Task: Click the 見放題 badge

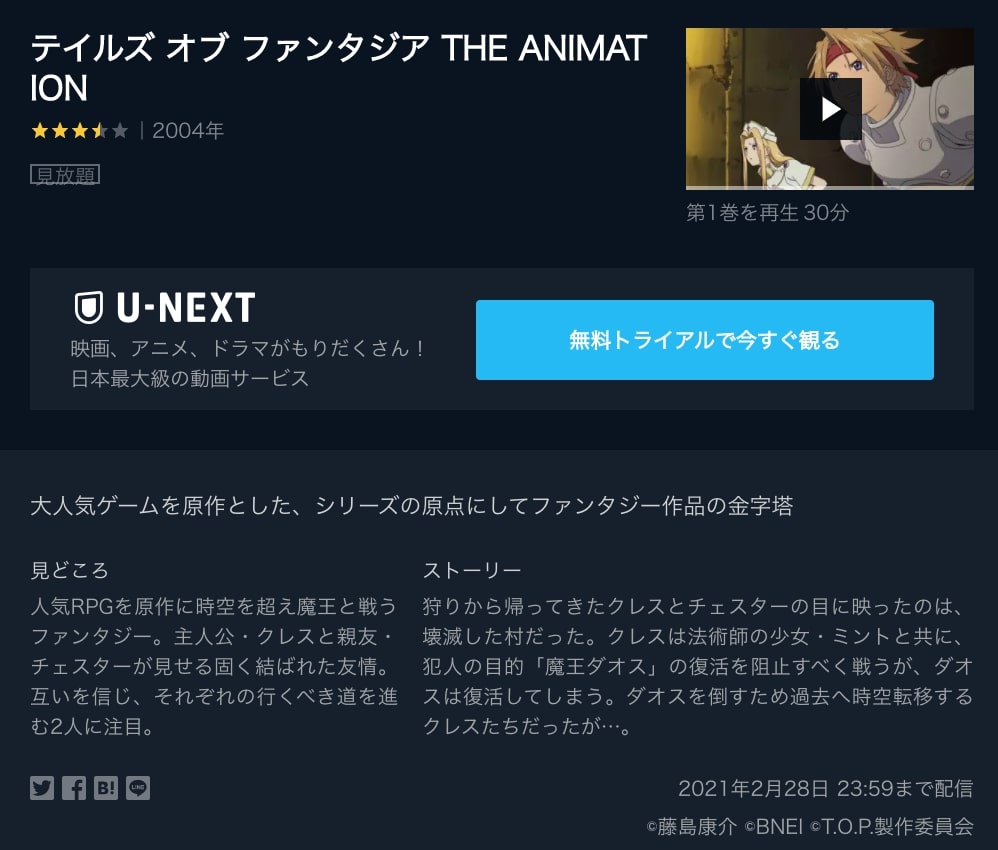Action: coord(65,174)
